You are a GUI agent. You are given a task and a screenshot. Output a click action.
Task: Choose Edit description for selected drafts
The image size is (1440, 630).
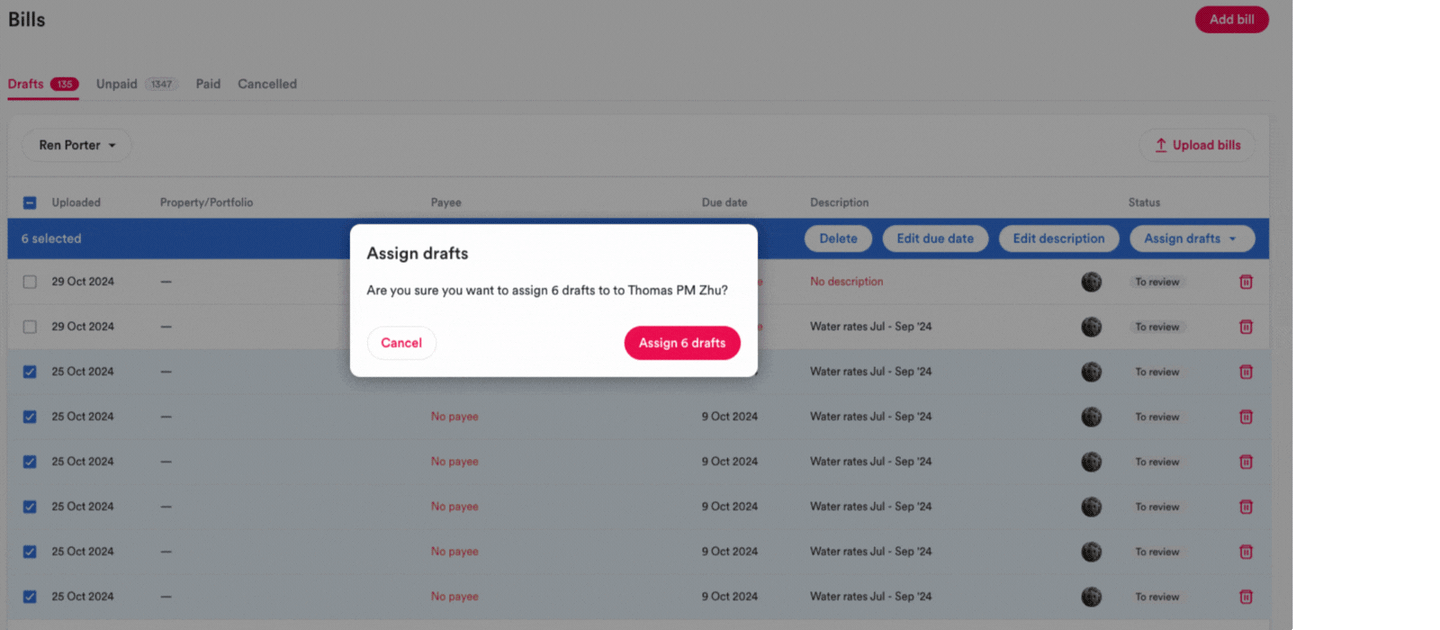(1059, 239)
